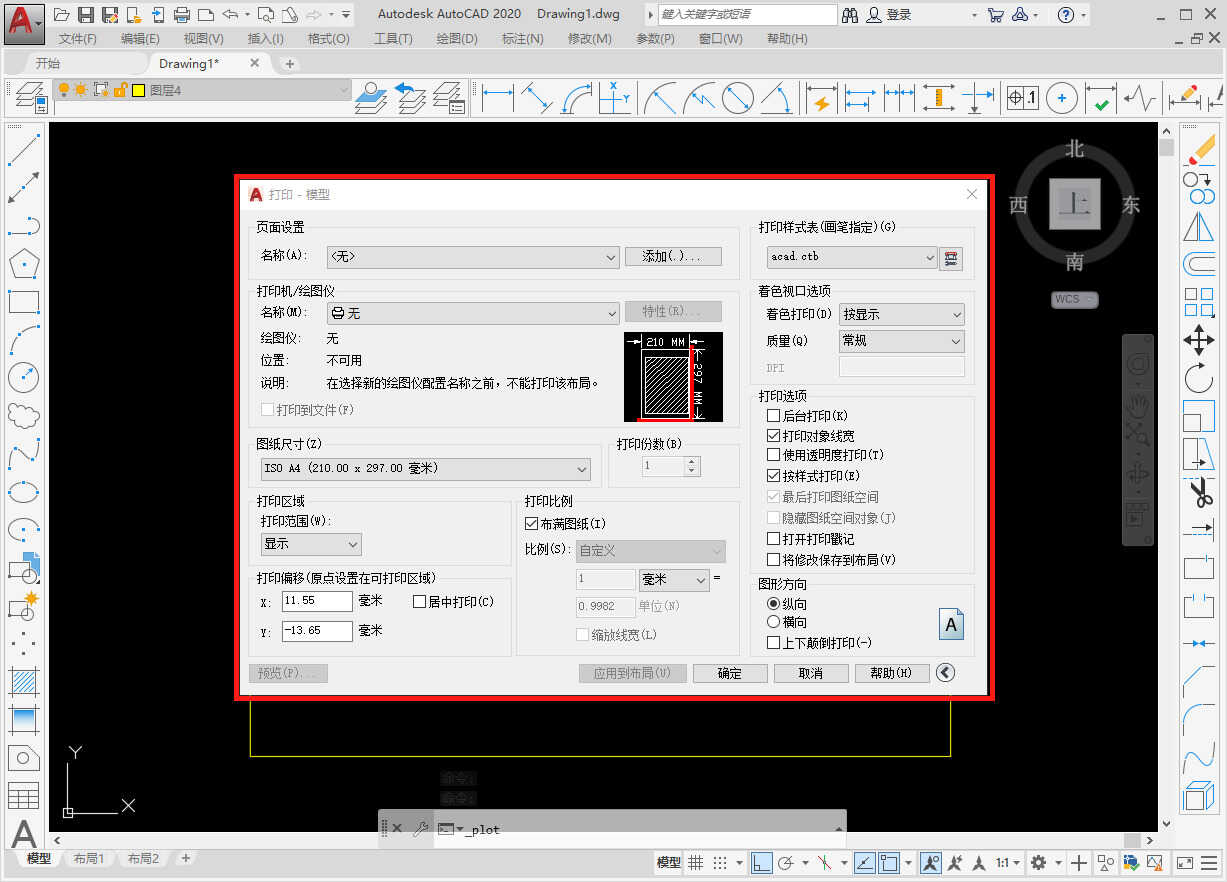Select the Line tool in left toolbar

click(x=23, y=149)
